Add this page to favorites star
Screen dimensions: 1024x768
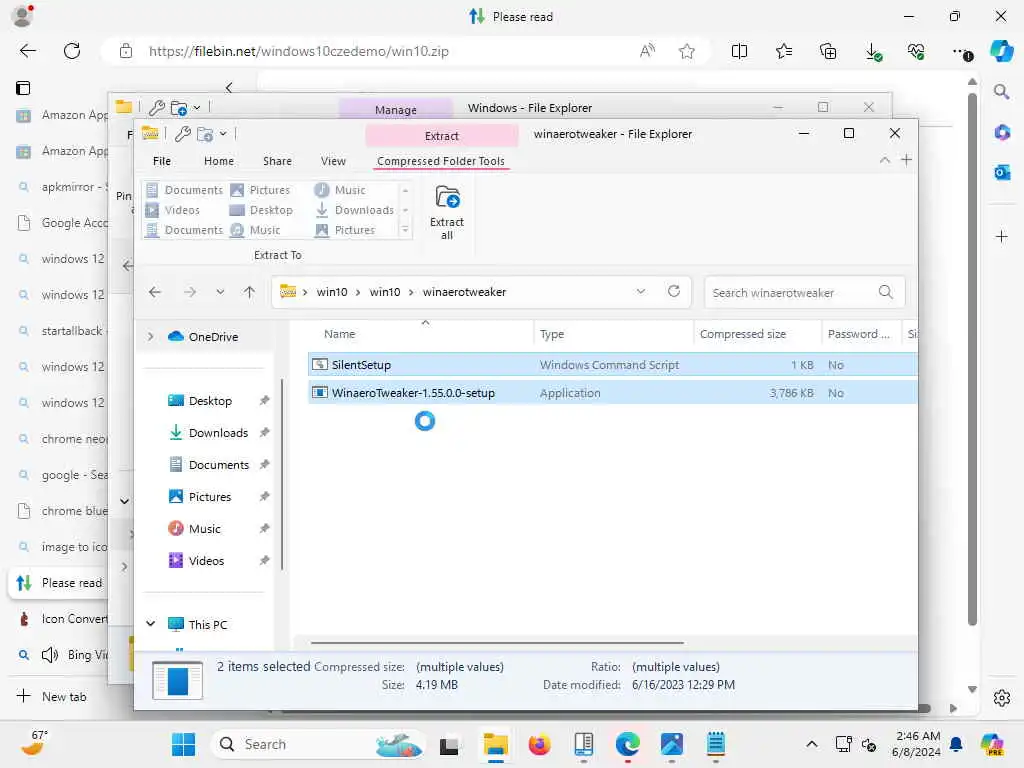[686, 51]
